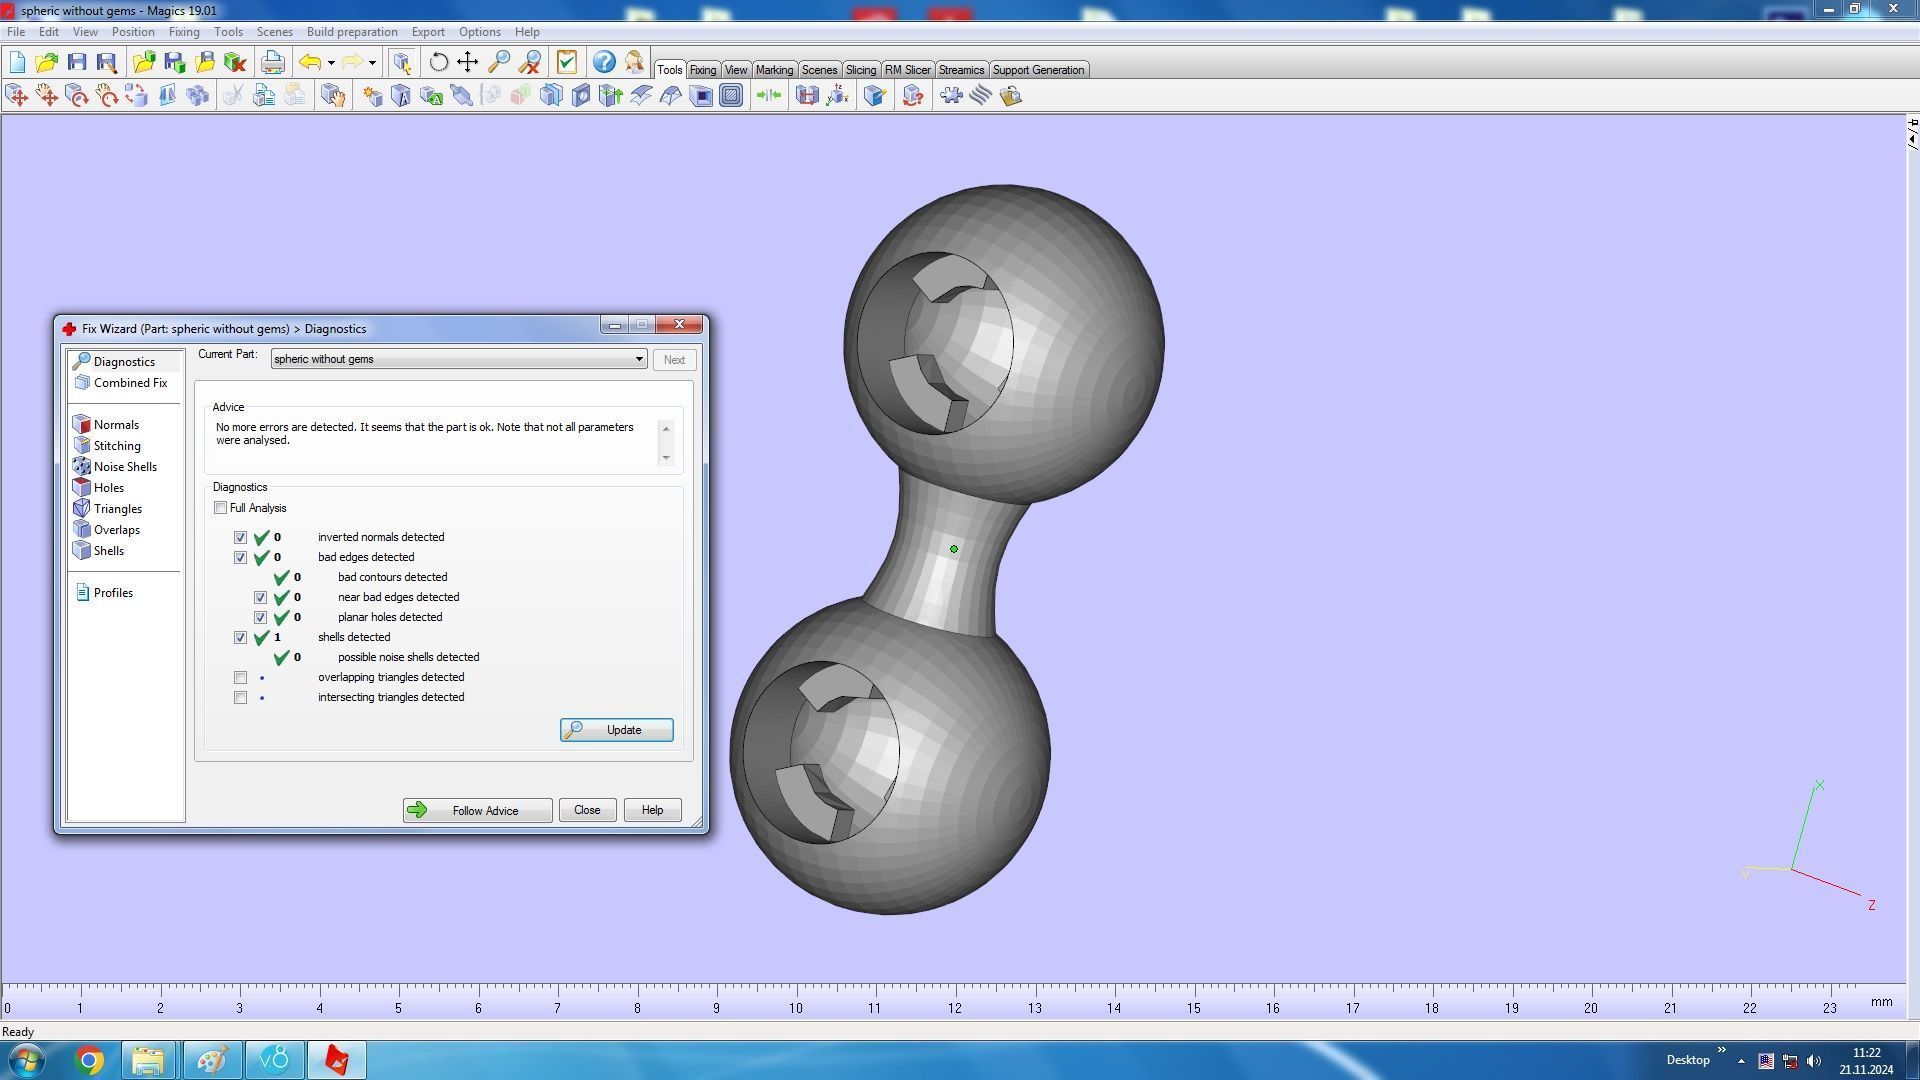The width and height of the screenshot is (1920, 1080).
Task: Click the New project icon
Action: click(17, 62)
